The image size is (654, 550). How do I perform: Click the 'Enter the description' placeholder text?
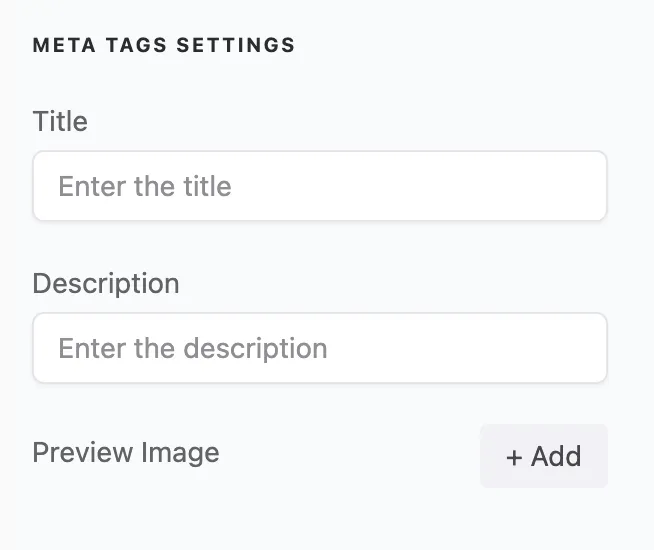[x=193, y=348]
